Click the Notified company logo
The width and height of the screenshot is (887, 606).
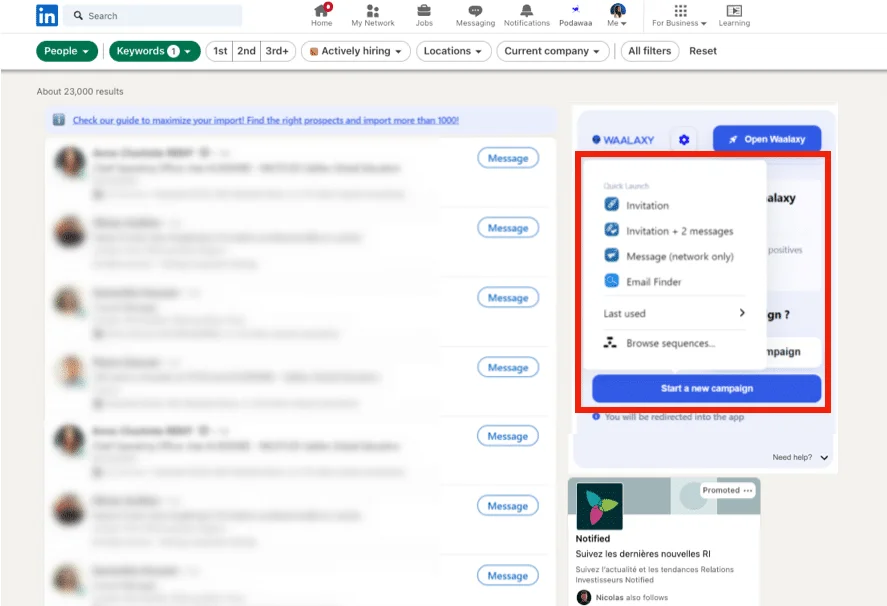pyautogui.click(x=600, y=506)
